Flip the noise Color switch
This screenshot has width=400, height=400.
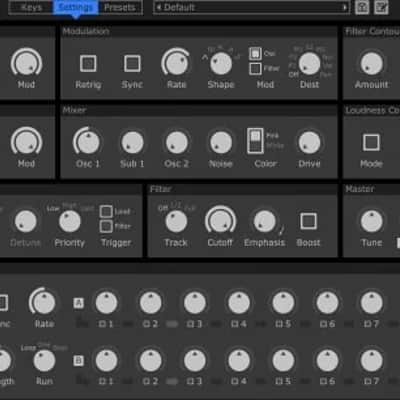[255, 141]
